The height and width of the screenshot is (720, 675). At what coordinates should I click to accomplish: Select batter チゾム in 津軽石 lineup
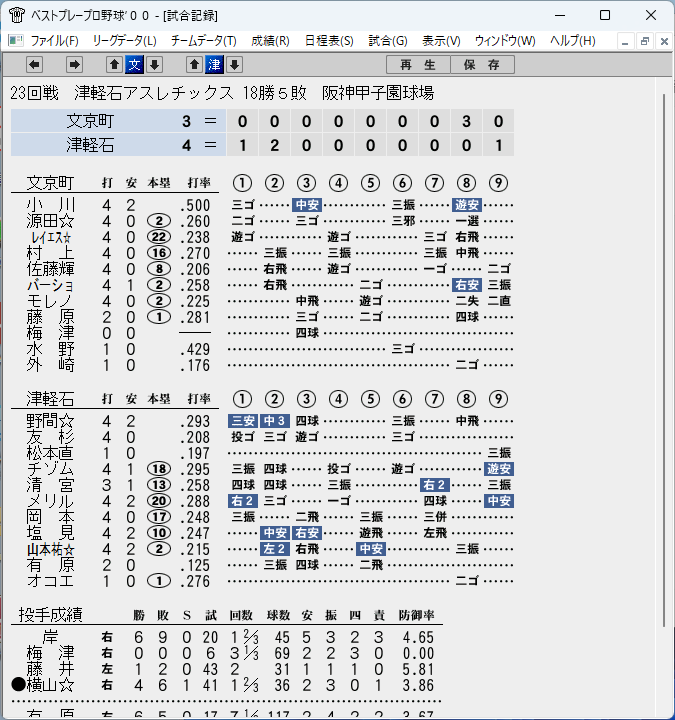51,469
